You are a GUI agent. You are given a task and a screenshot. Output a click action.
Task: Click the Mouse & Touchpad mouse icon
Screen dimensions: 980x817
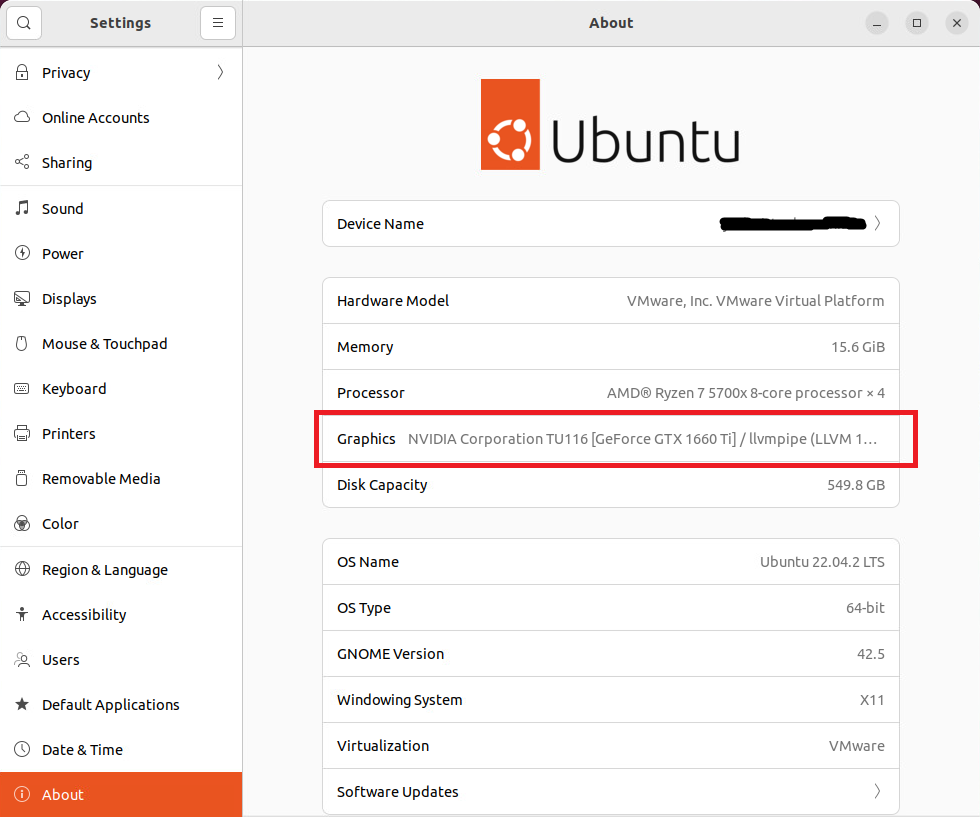[x=22, y=344]
